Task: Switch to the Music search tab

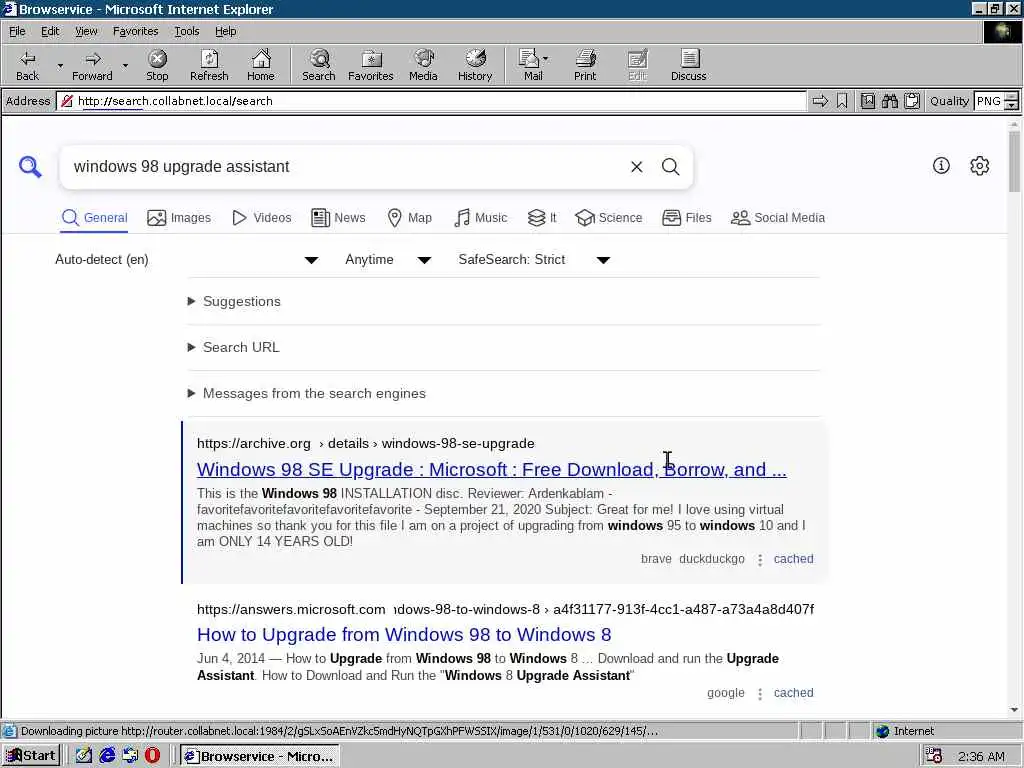Action: 481,218
